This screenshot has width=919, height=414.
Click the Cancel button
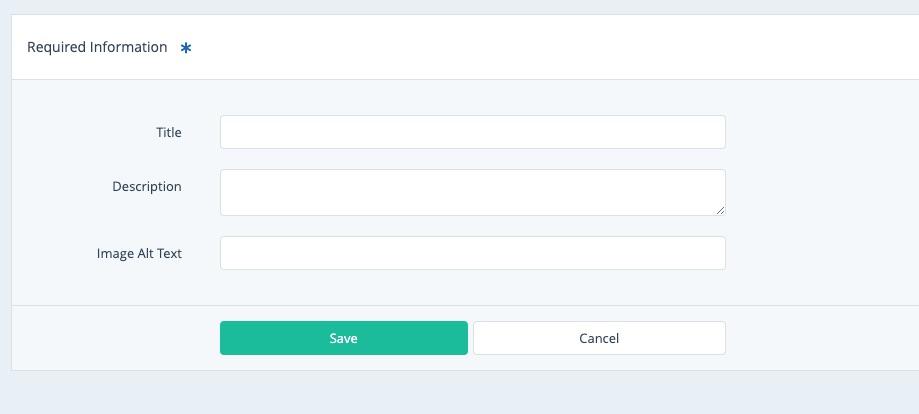click(599, 338)
